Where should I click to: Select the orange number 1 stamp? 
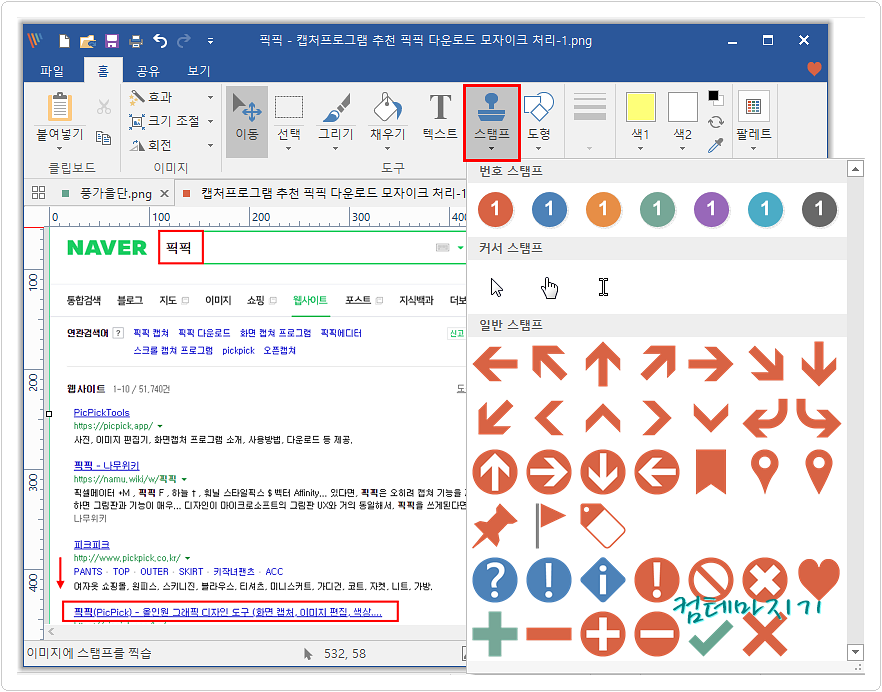pos(603,209)
